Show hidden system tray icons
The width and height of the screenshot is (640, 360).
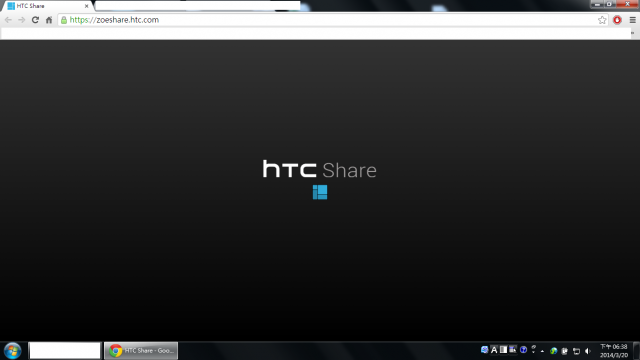click(x=542, y=351)
